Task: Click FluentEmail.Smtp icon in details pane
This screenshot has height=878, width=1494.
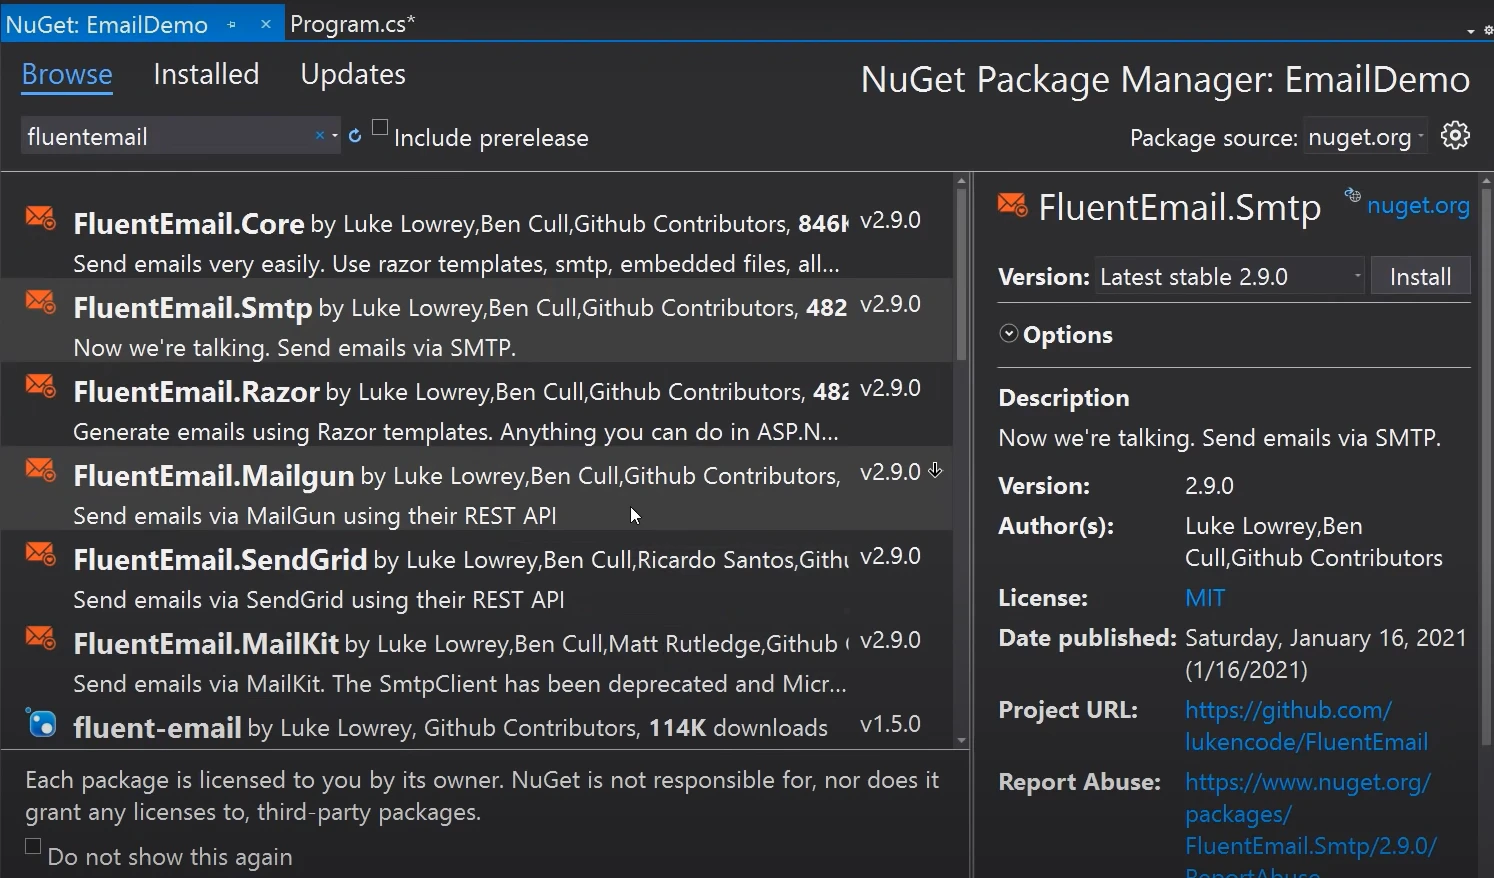Action: [1012, 205]
